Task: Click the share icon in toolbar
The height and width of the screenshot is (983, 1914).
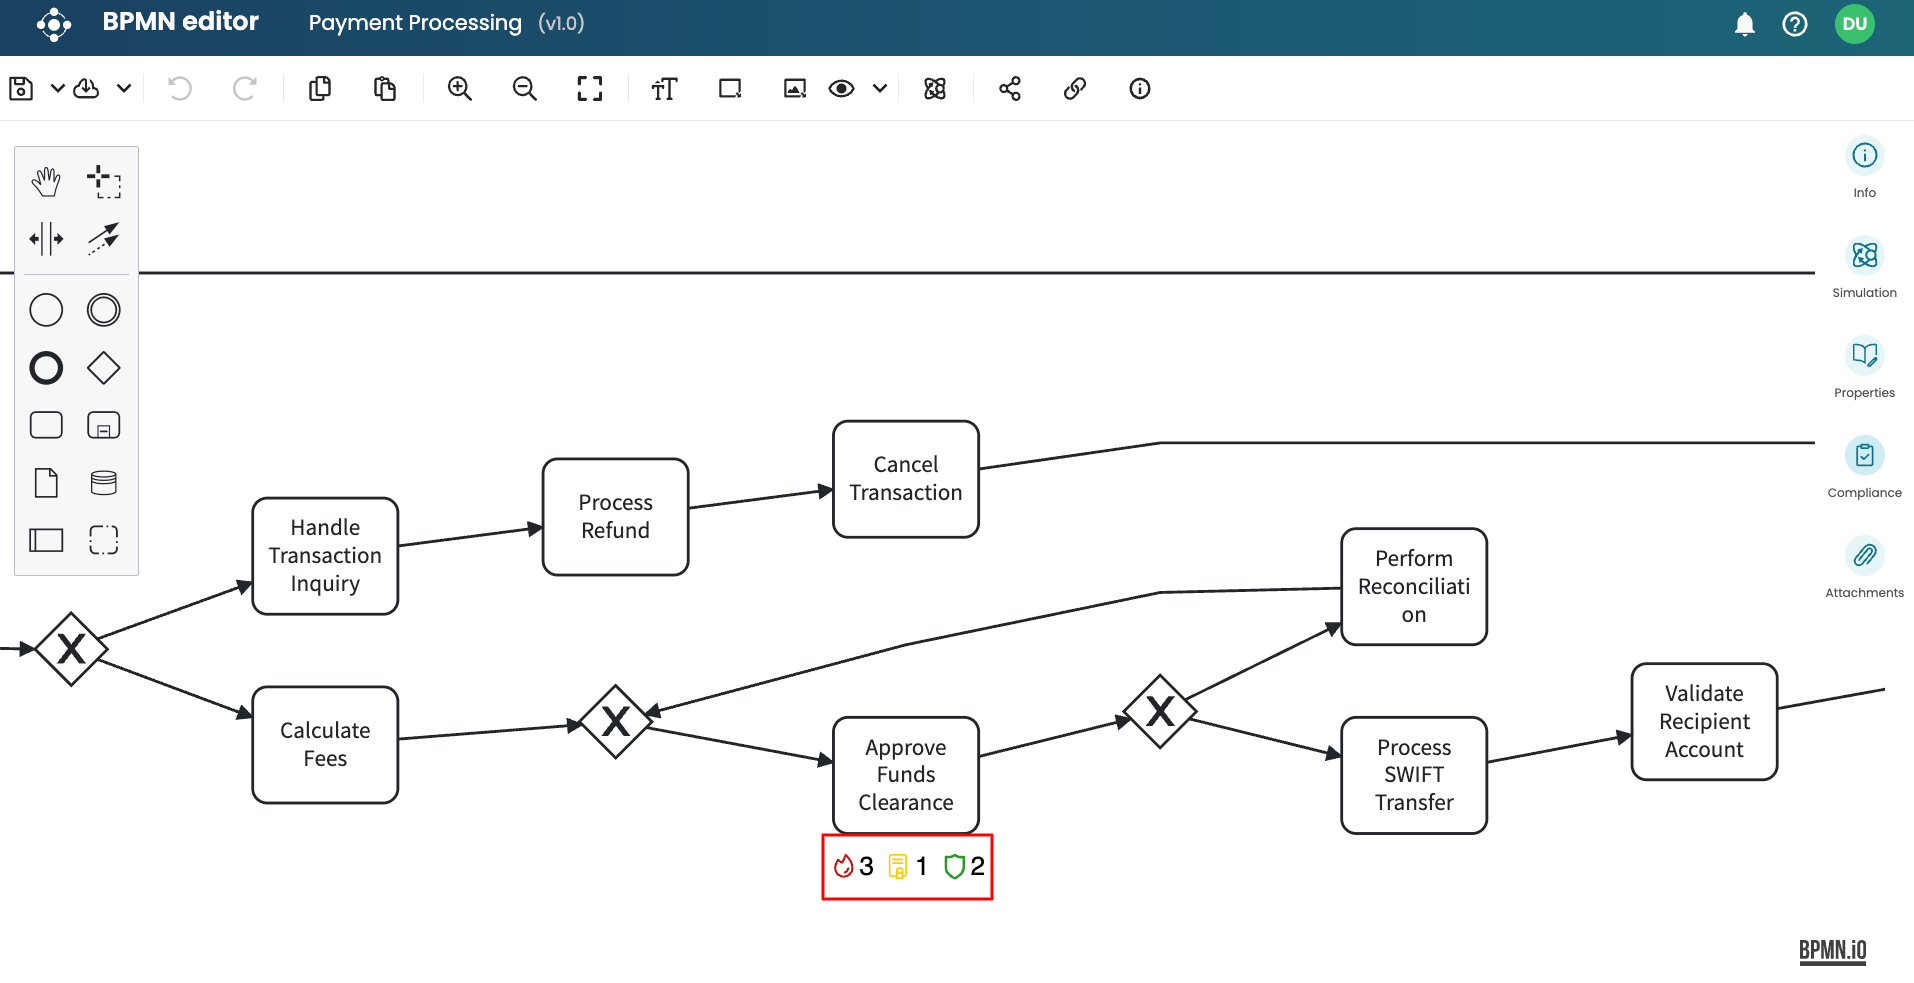Action: [1009, 89]
